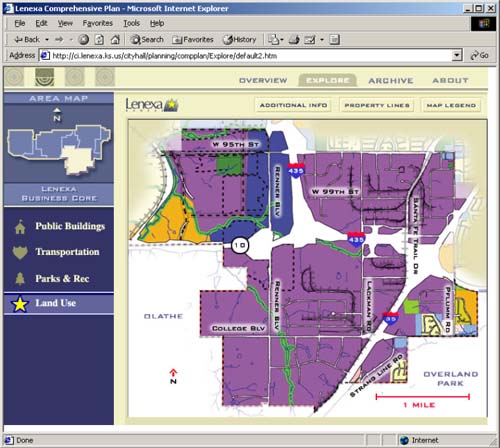Screen dimensions: 500x448
Task: Open the View menu
Action: click(x=65, y=23)
